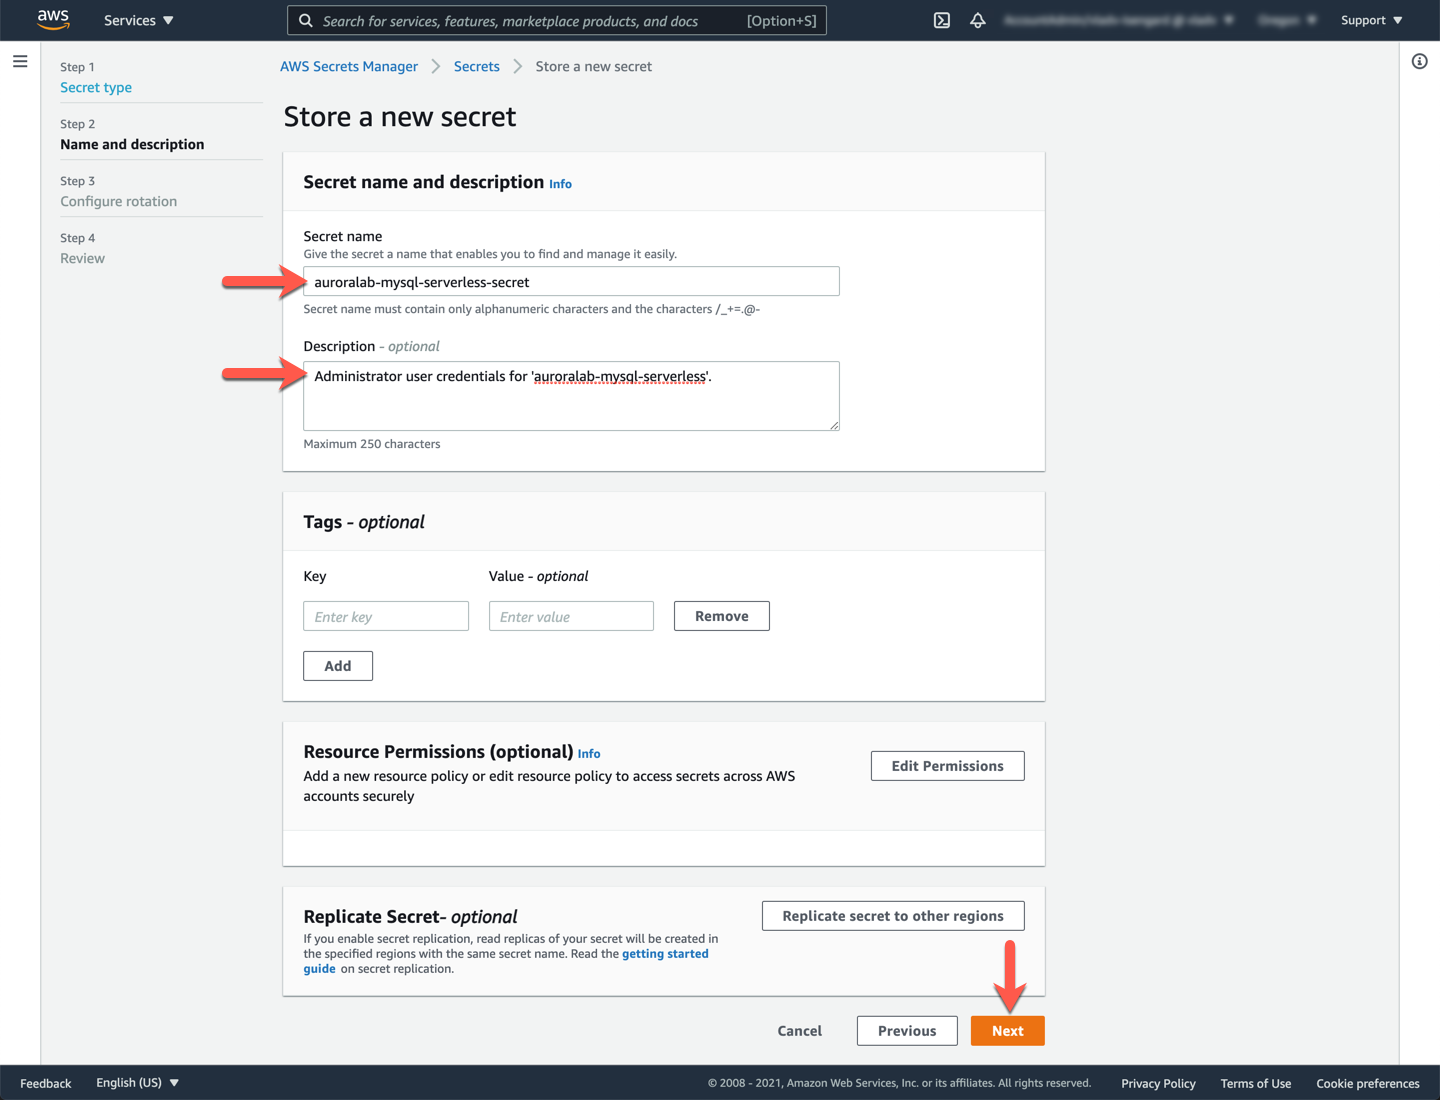Viewport: 1440px width, 1100px height.
Task: Click the Secret name input field
Action: point(571,282)
